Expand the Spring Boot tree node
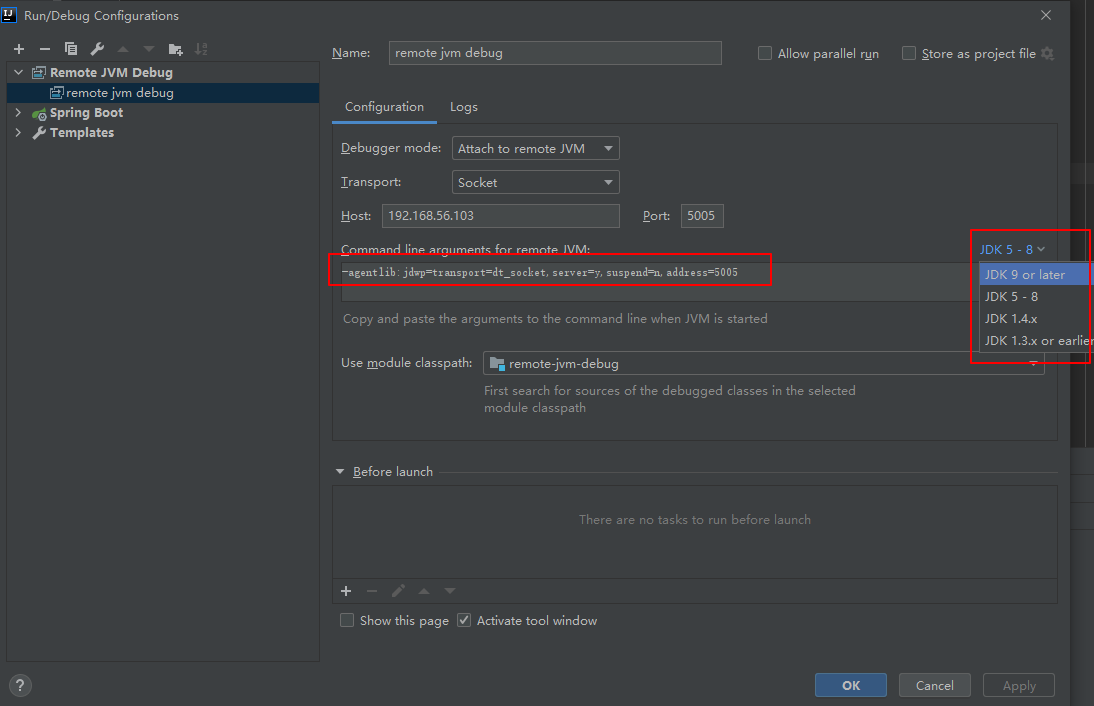This screenshot has height=706, width=1094. (19, 112)
